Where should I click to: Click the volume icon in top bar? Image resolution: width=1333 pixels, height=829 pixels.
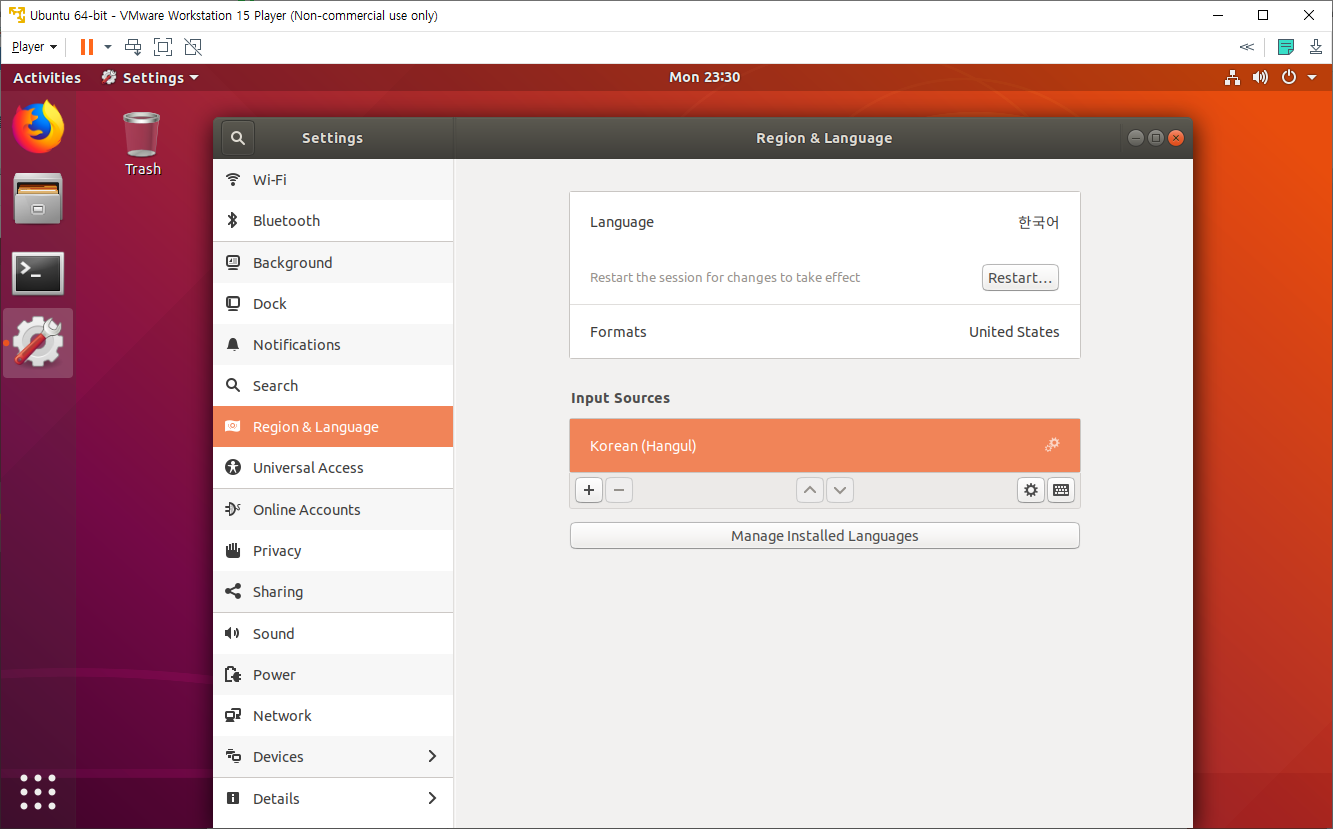pos(1260,77)
